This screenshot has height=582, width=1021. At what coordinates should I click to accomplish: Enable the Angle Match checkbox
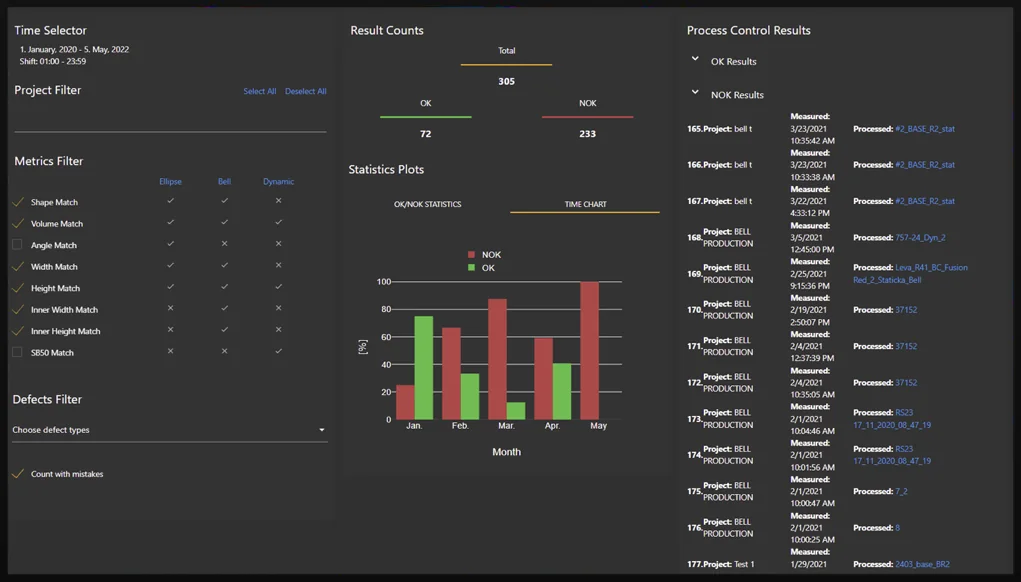(18, 245)
